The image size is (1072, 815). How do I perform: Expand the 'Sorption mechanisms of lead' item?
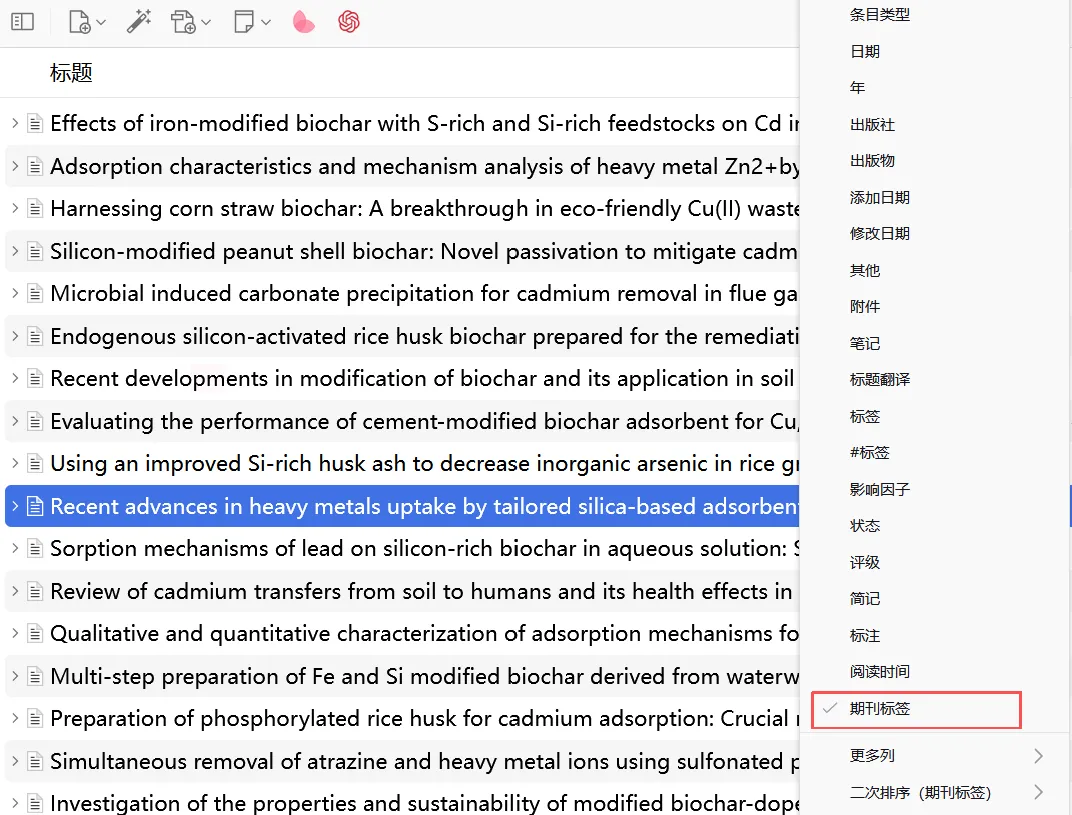click(x=14, y=549)
